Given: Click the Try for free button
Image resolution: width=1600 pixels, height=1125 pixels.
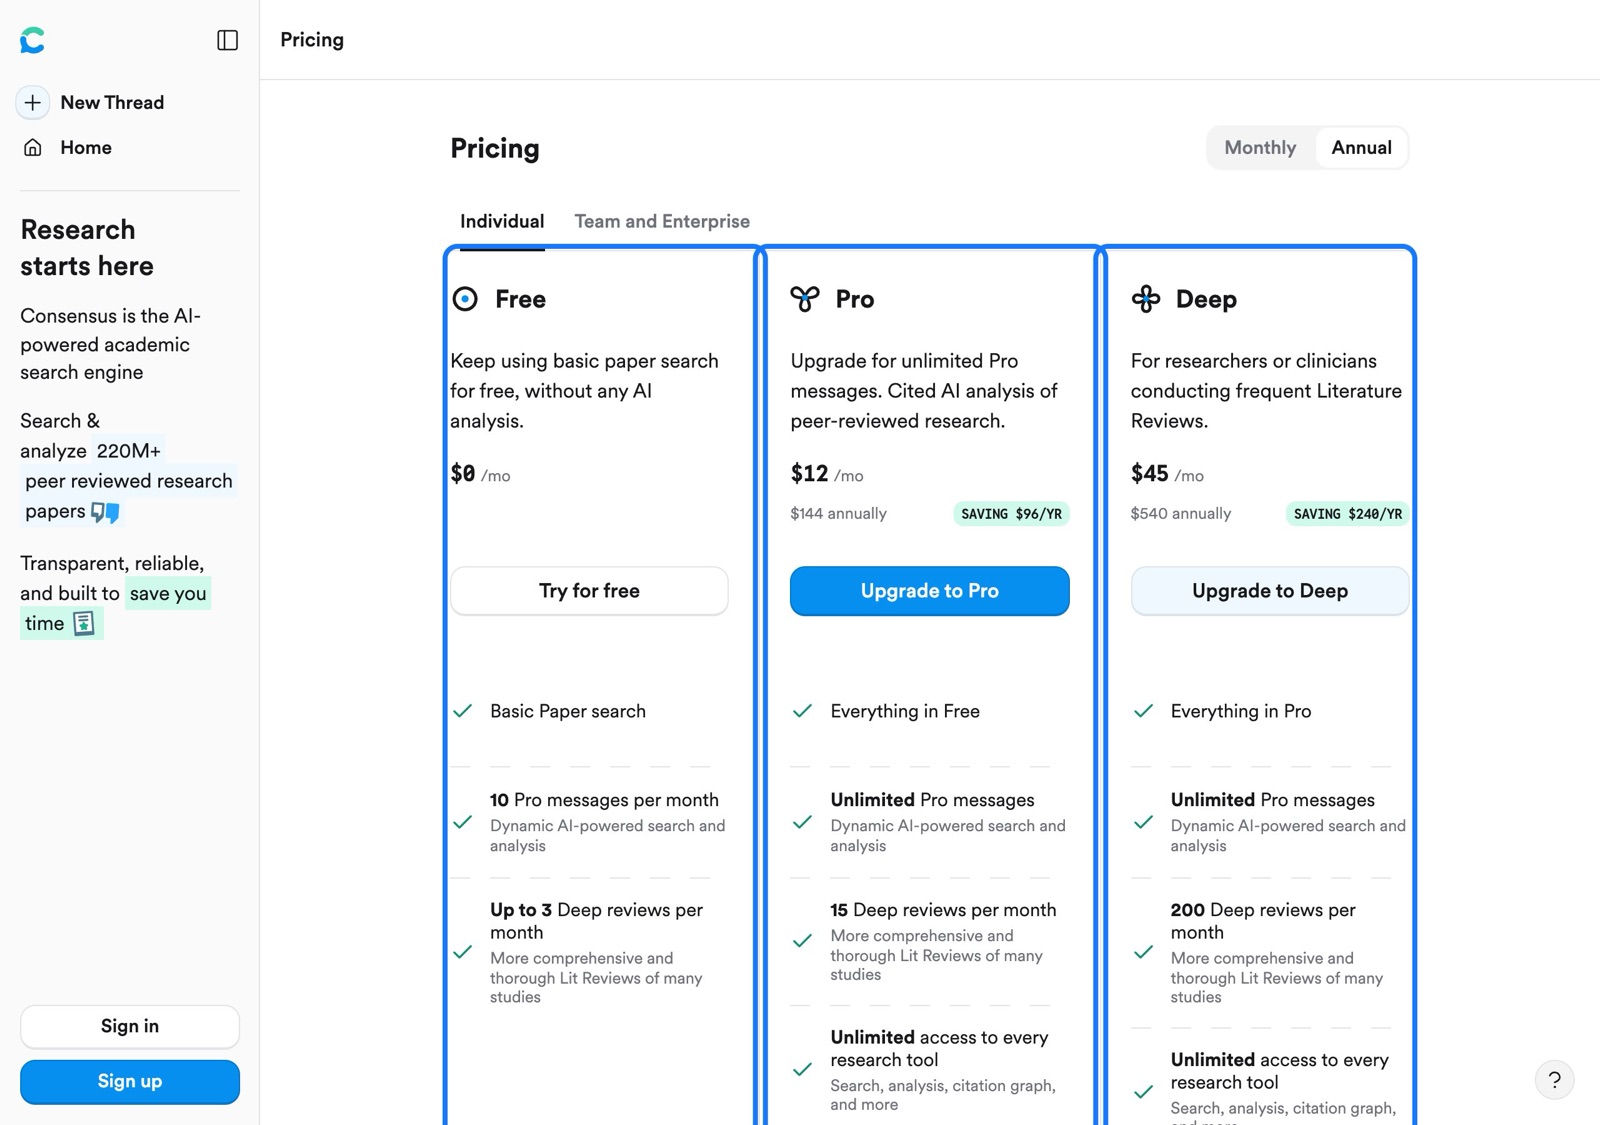Looking at the screenshot, I should point(589,591).
